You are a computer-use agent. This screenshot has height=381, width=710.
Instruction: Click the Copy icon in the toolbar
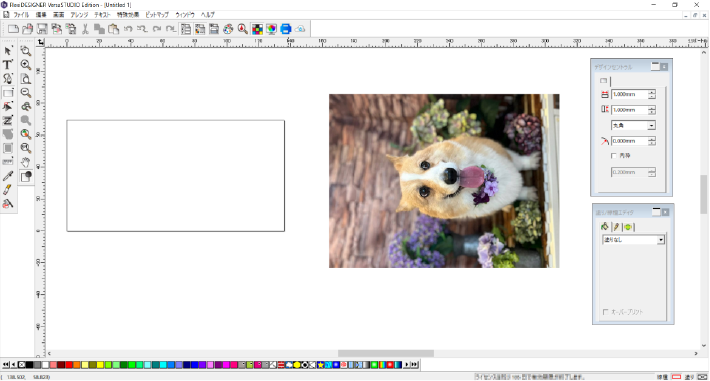pos(99,29)
